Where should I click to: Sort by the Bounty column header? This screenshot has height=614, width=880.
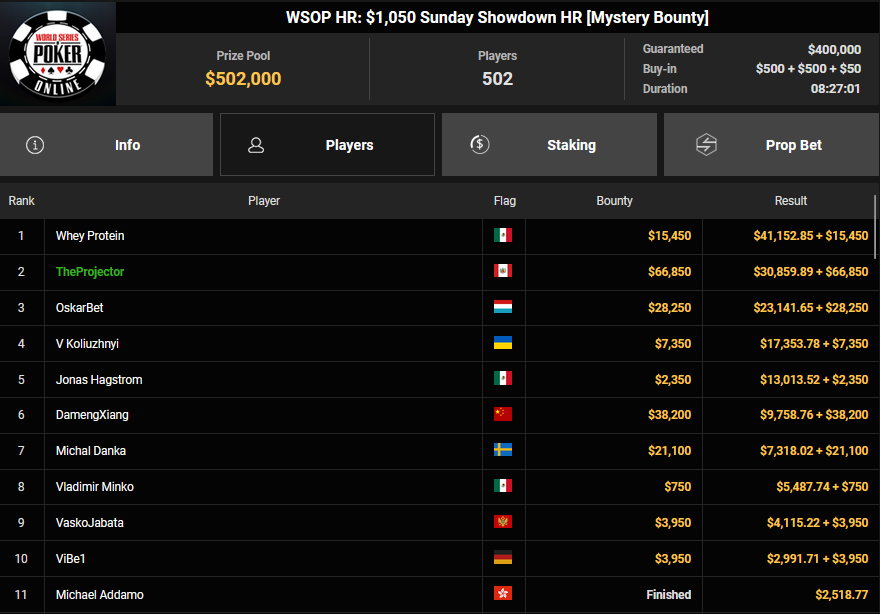(x=614, y=201)
